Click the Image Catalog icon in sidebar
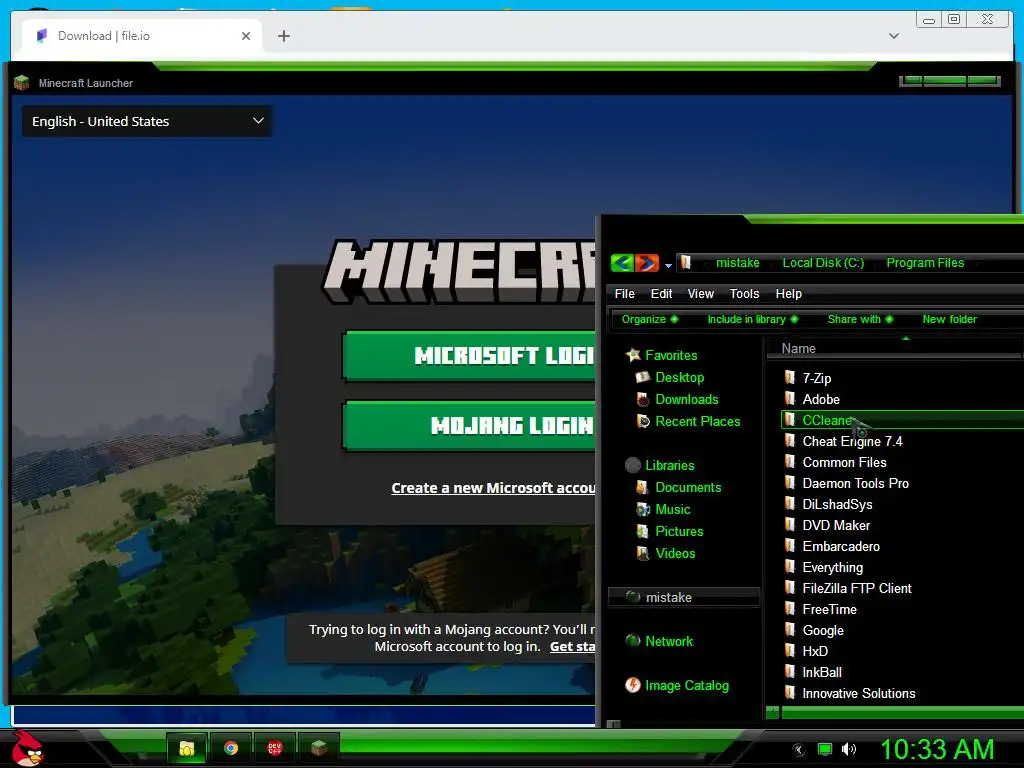 (633, 685)
